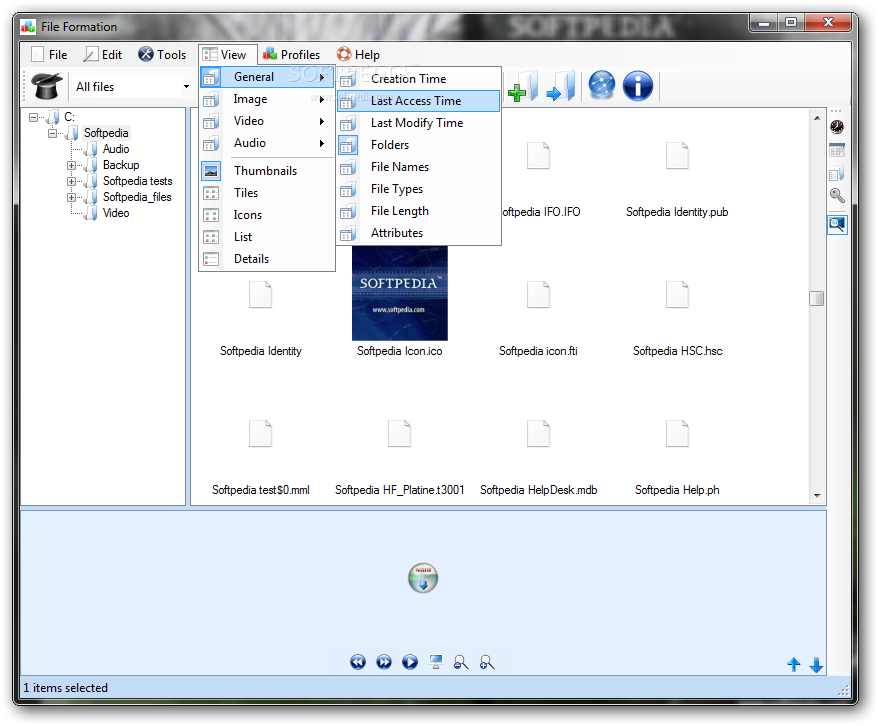This screenshot has width=879, height=726.
Task: Click the monitor fullscreen icon in preview pane
Action: (x=436, y=662)
